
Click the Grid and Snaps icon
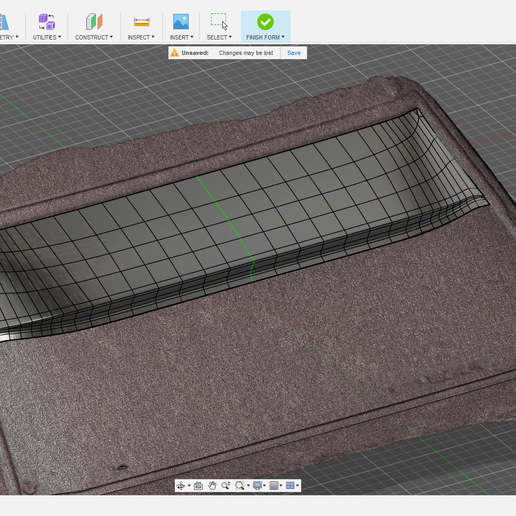274,485
